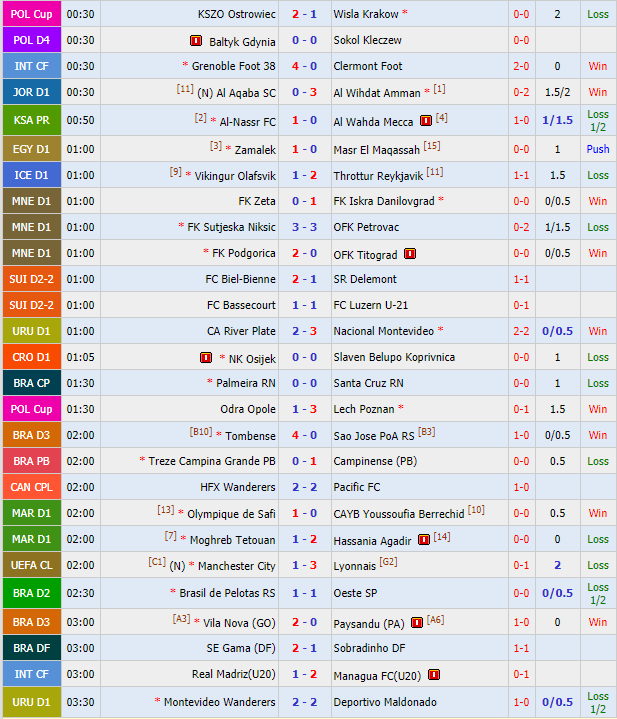Open the Wisla Krakow team link

366,14
